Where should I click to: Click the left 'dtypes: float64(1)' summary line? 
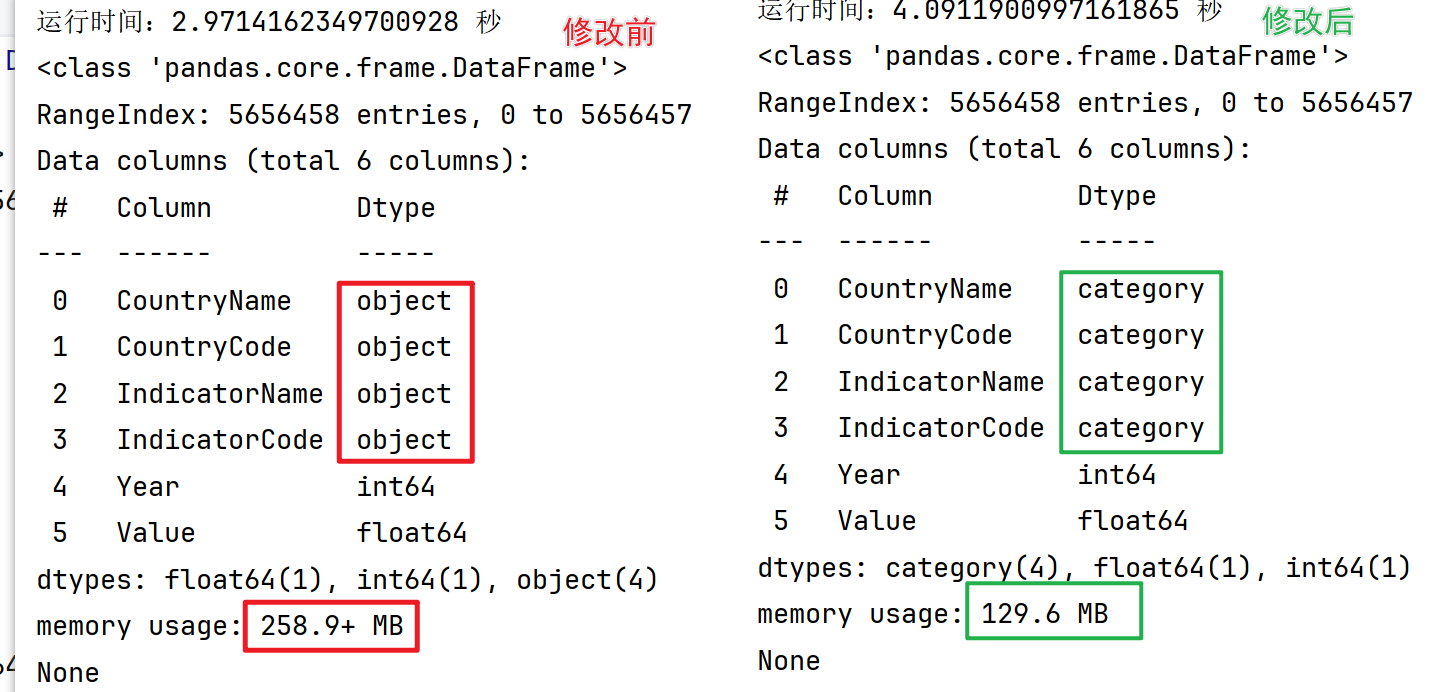[346, 580]
